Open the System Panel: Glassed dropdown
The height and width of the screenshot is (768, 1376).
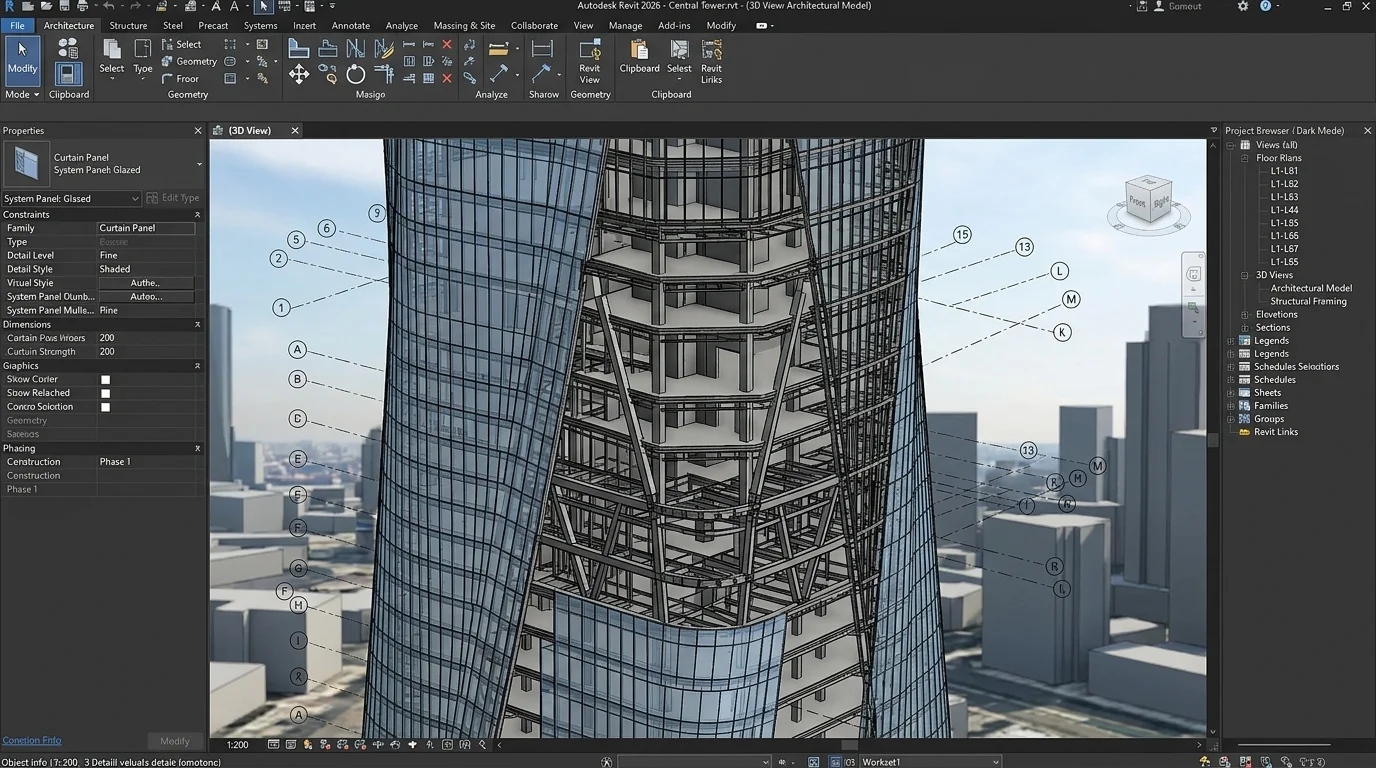72,198
